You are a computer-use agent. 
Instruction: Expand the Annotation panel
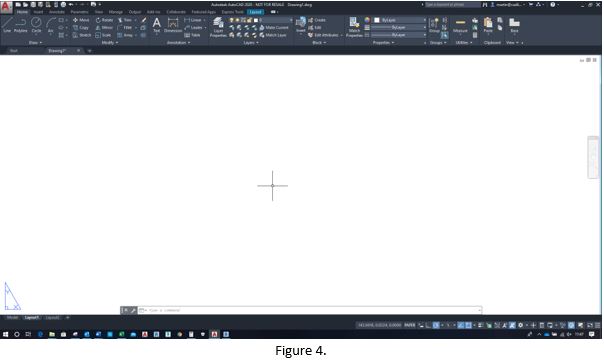(x=178, y=43)
